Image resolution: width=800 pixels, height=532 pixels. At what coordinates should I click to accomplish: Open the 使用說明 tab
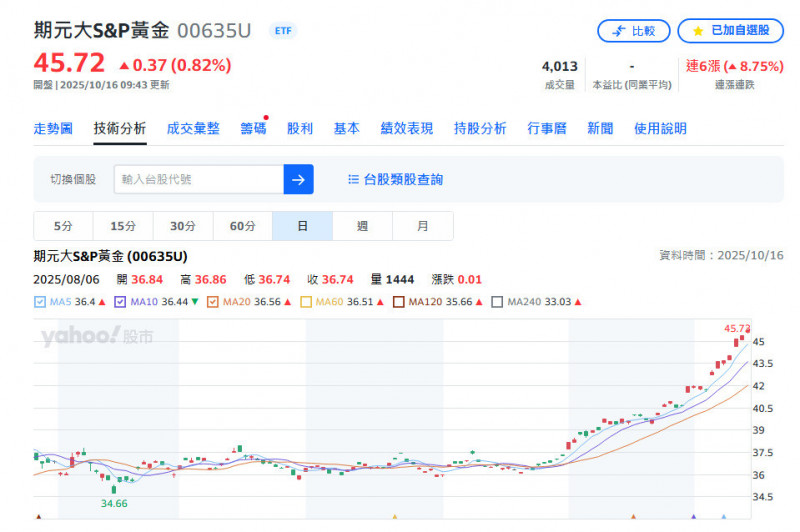click(x=660, y=129)
